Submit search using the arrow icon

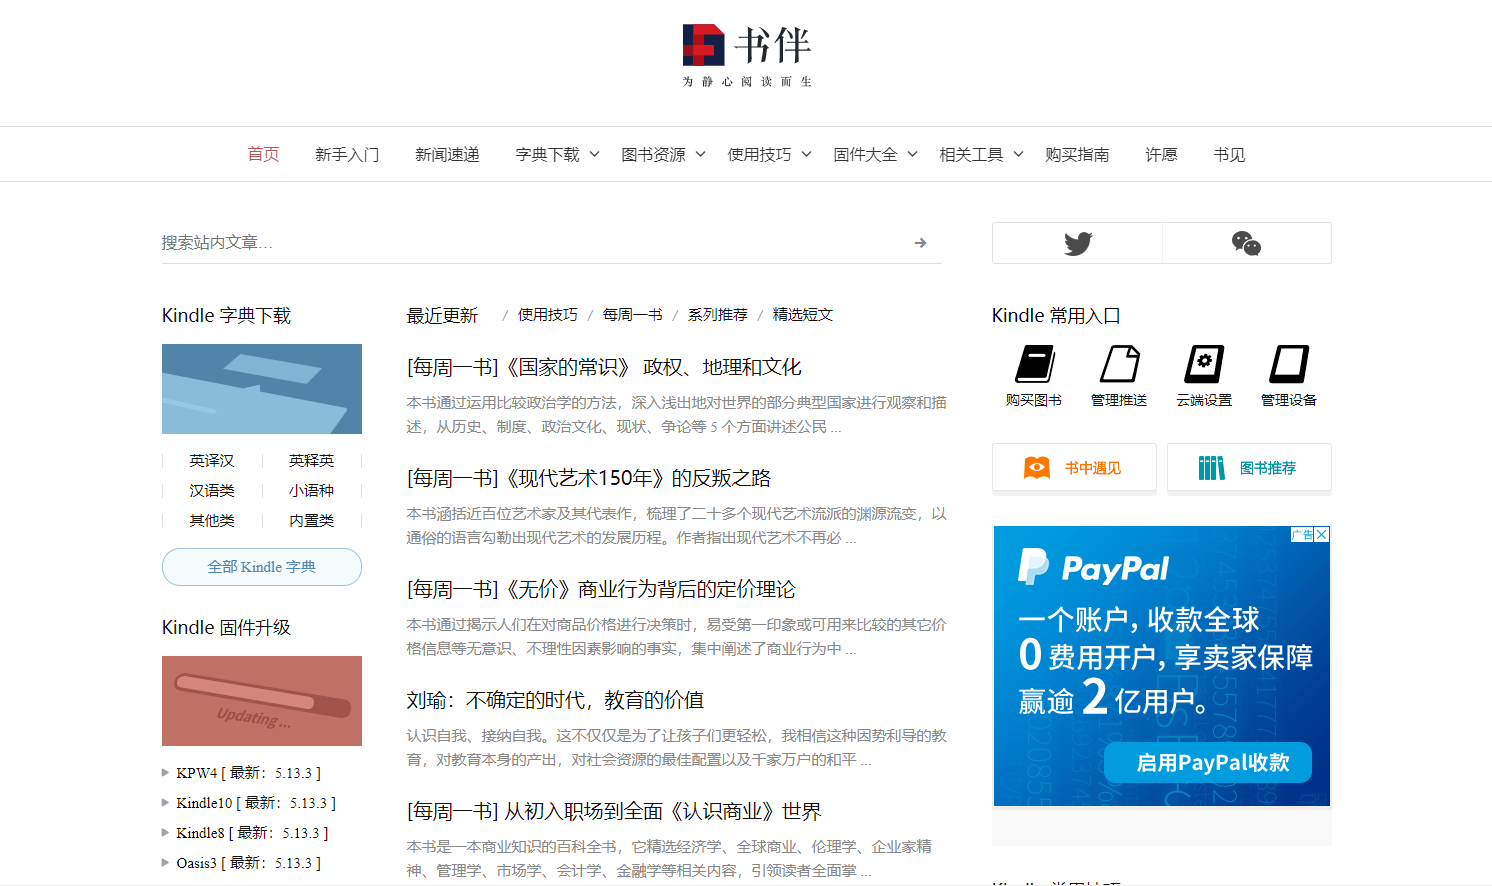pos(920,242)
